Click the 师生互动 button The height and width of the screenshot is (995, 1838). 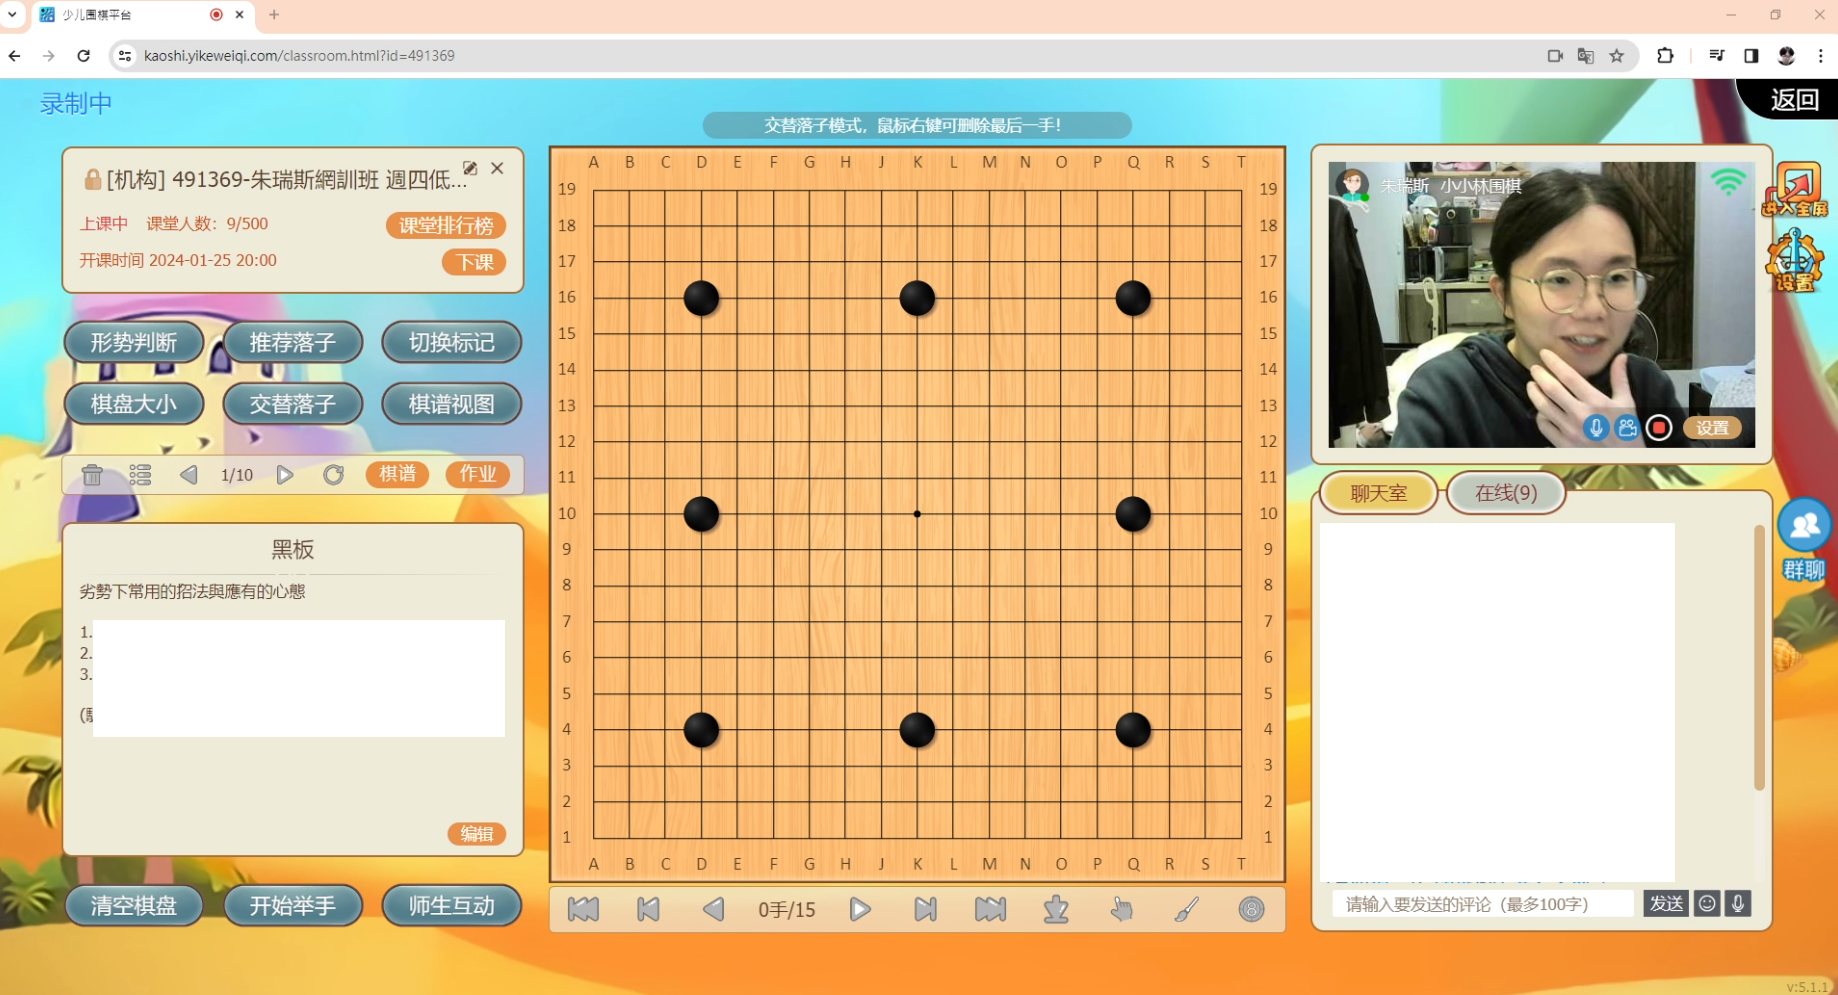452,906
